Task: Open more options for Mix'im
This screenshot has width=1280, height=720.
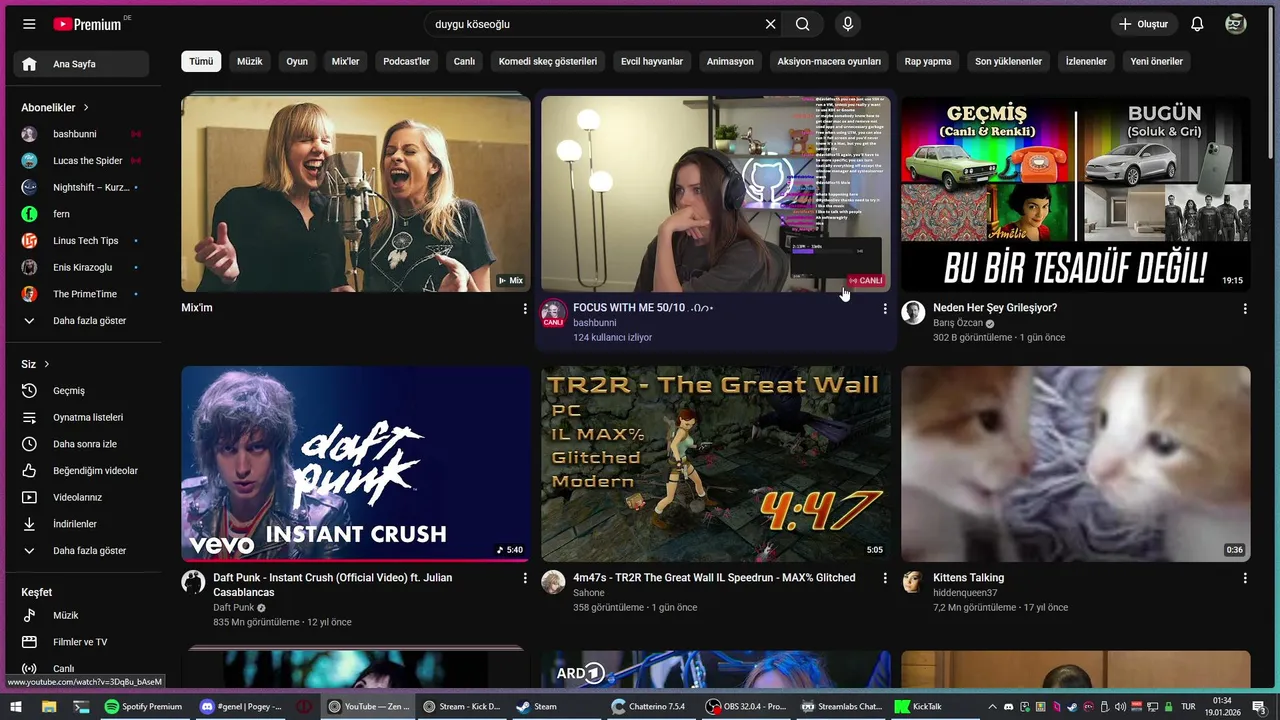Action: click(525, 309)
